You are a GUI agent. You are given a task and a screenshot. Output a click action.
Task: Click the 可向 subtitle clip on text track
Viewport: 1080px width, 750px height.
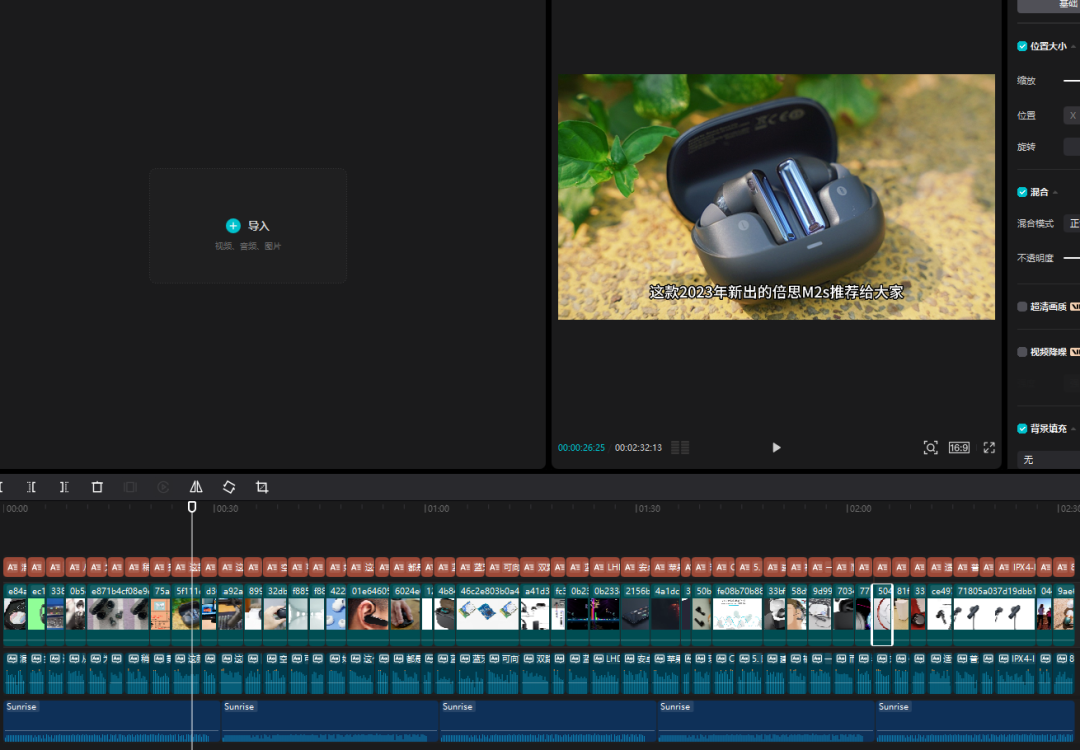point(502,567)
